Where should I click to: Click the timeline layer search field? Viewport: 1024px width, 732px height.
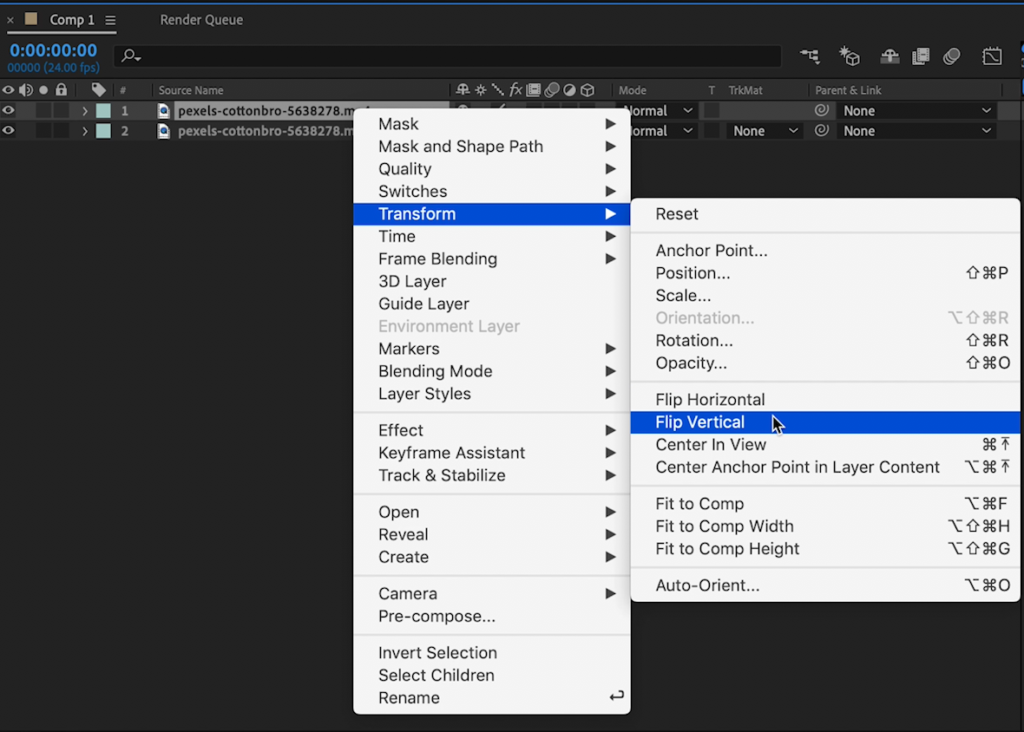tap(450, 56)
